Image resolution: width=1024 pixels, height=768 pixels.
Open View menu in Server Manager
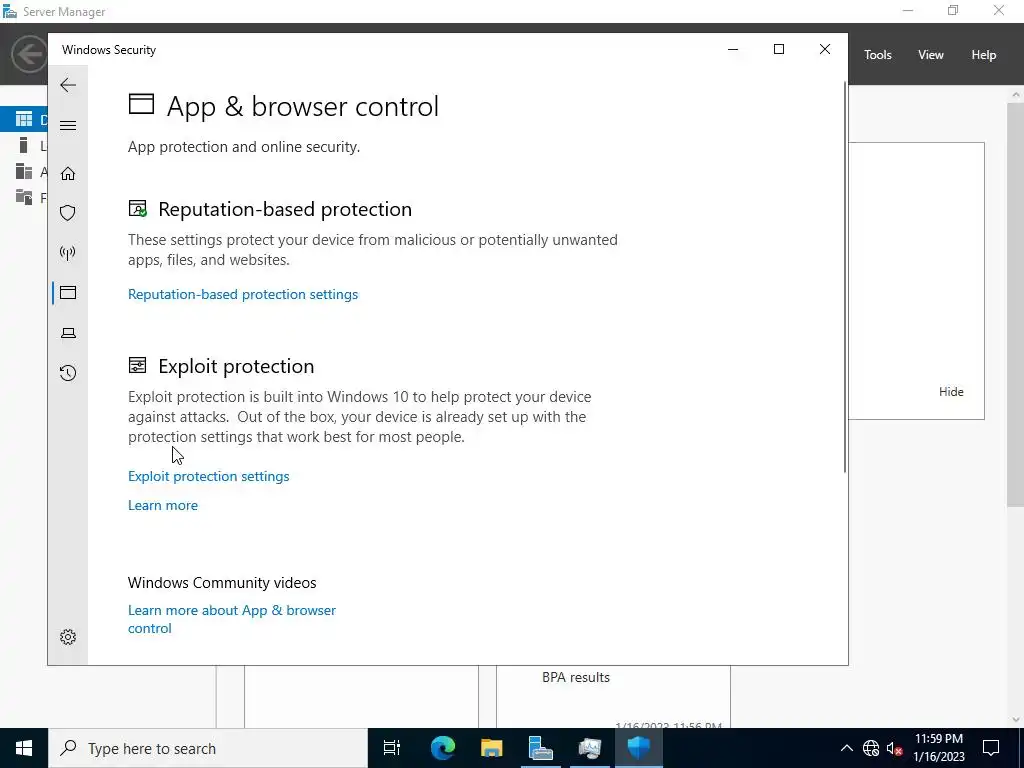(x=931, y=55)
